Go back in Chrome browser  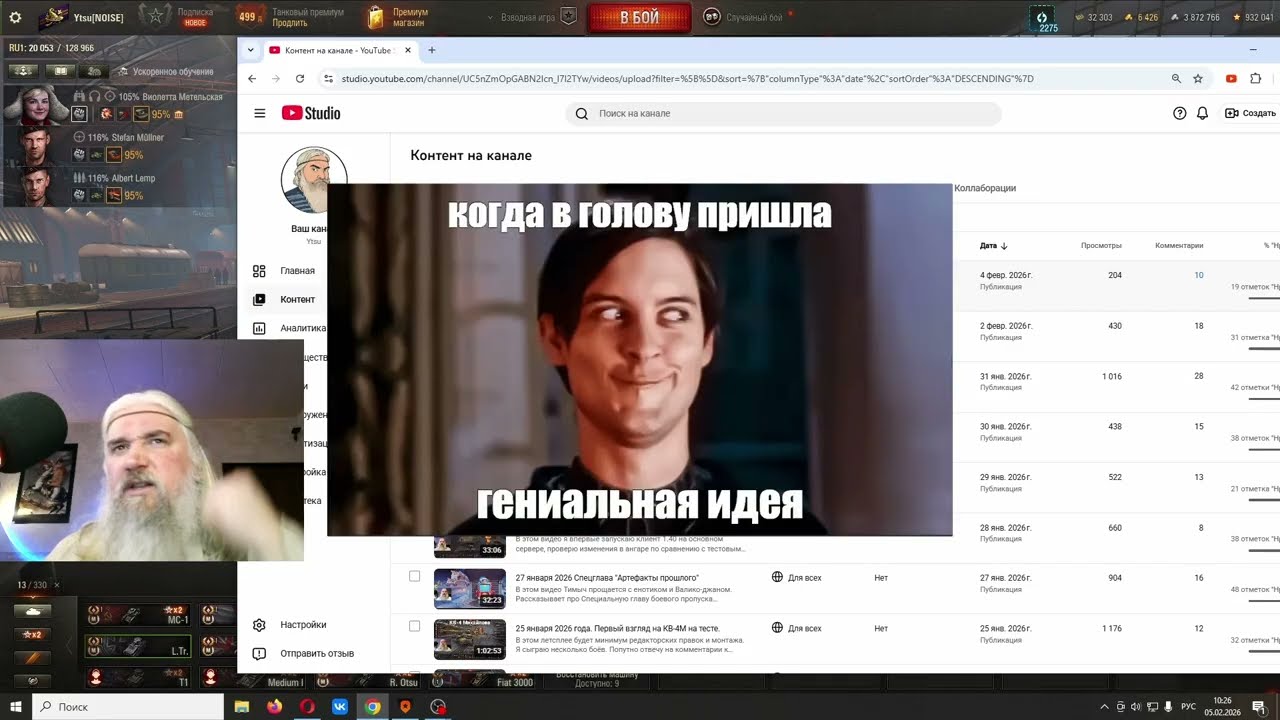coord(252,78)
